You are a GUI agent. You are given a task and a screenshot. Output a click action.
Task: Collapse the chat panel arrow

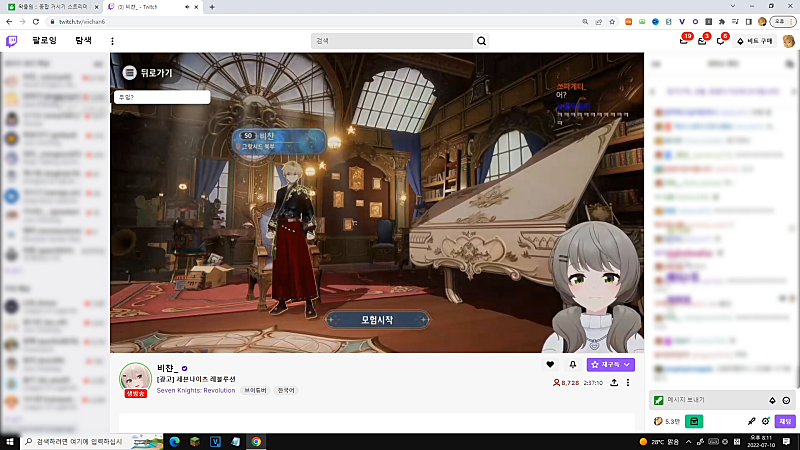(x=657, y=64)
